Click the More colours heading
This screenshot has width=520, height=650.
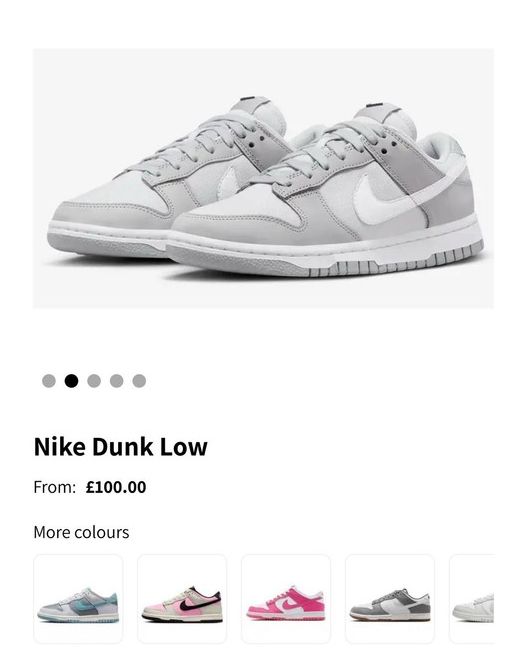coord(81,532)
